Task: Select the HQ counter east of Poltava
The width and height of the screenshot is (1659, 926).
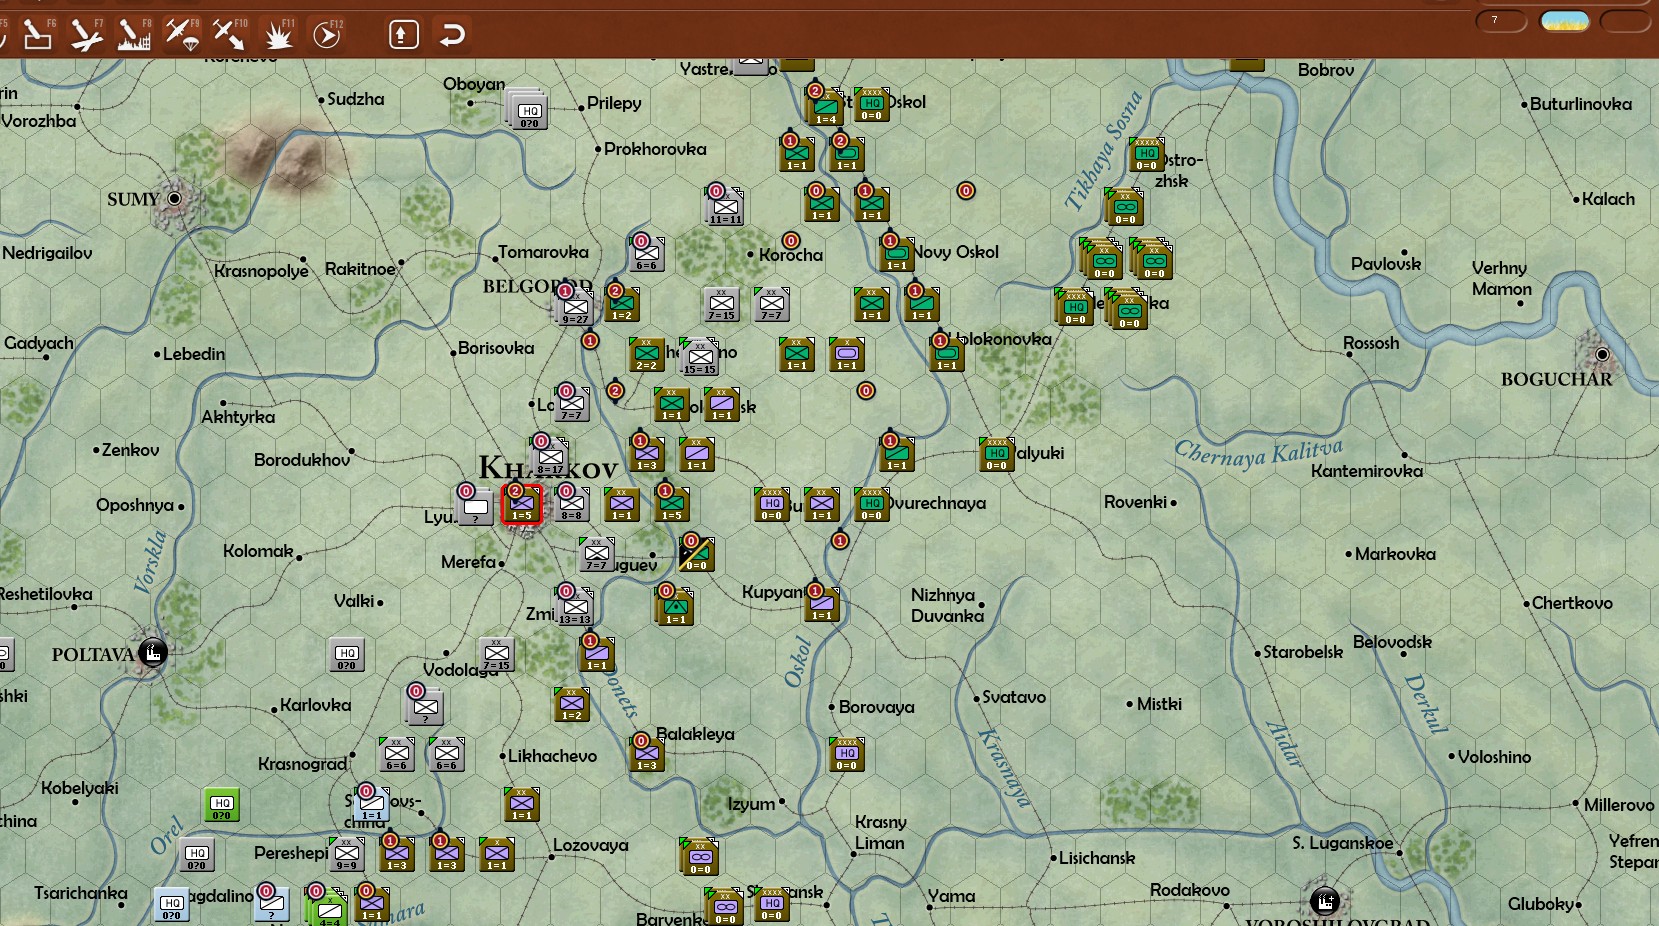Action: click(x=346, y=655)
